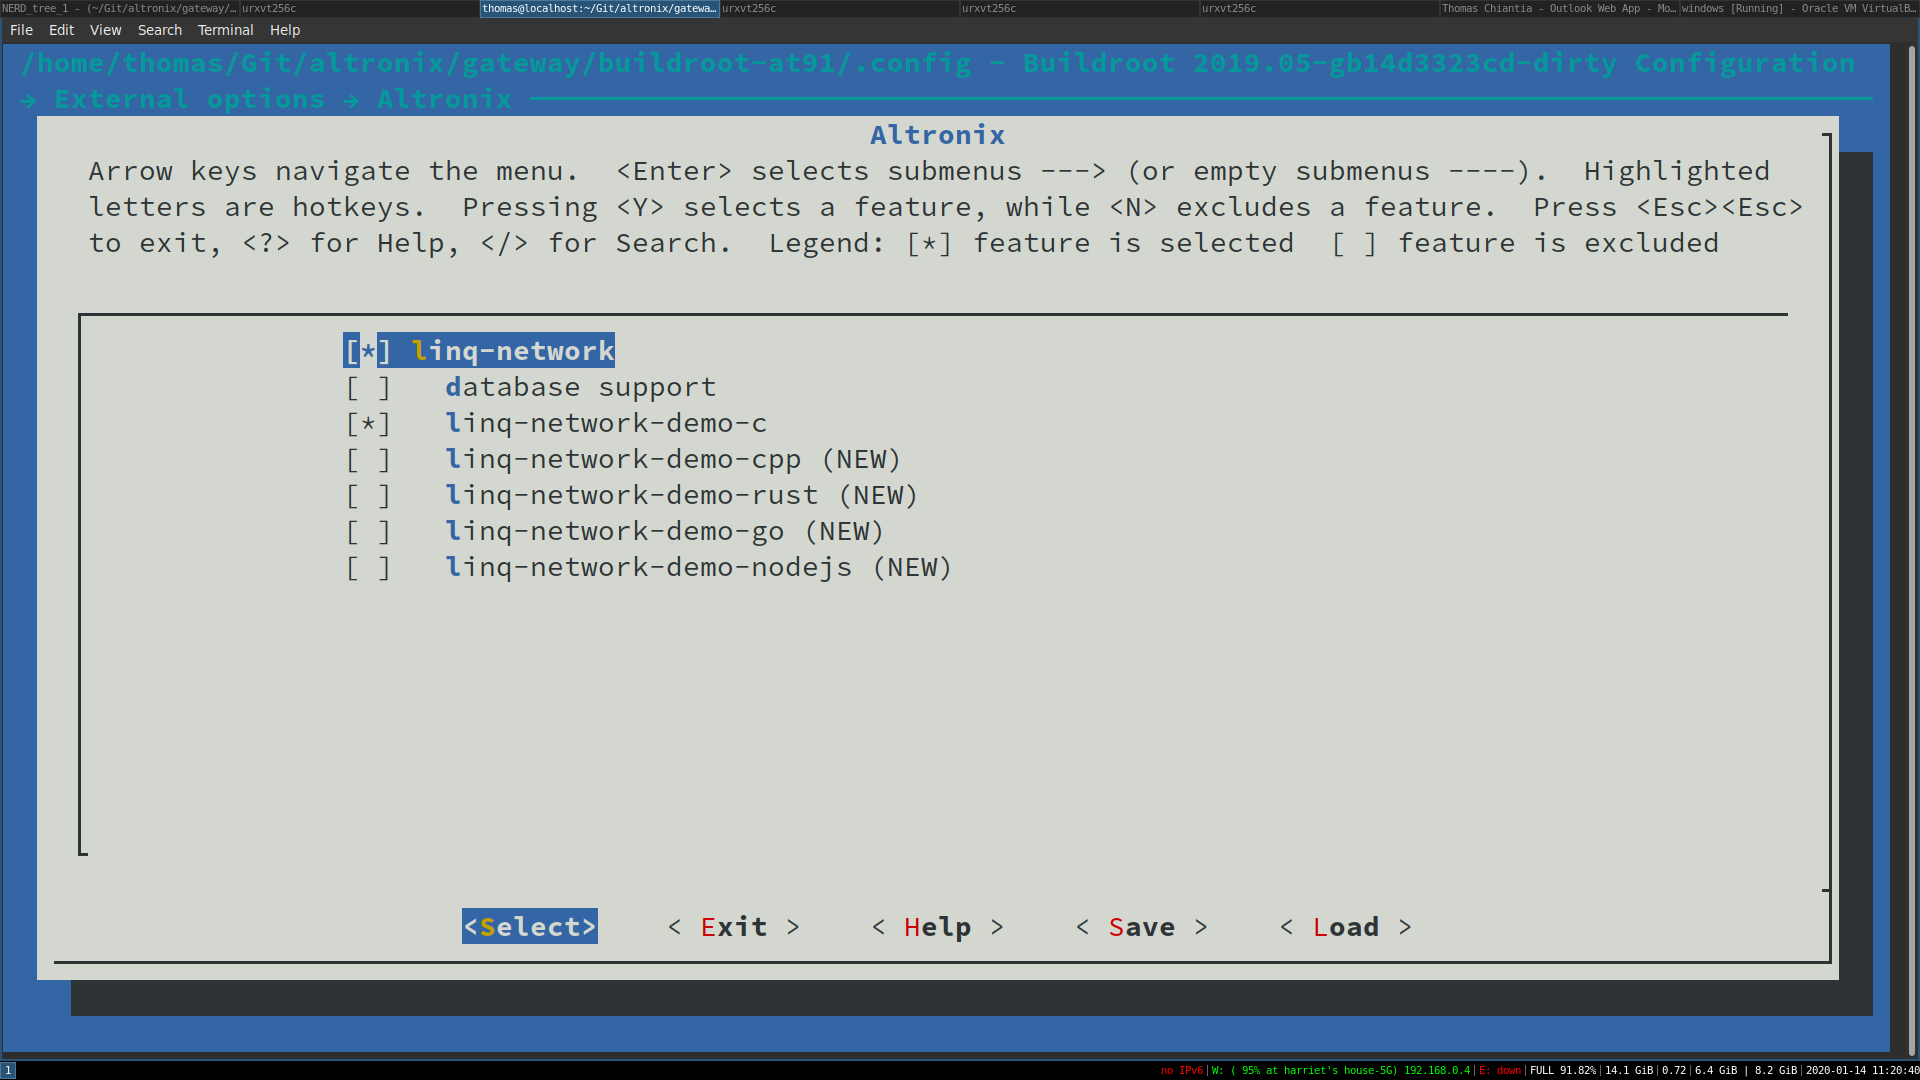This screenshot has height=1080, width=1920.
Task: Click the wifi status in status bar
Action: tap(1339, 1070)
